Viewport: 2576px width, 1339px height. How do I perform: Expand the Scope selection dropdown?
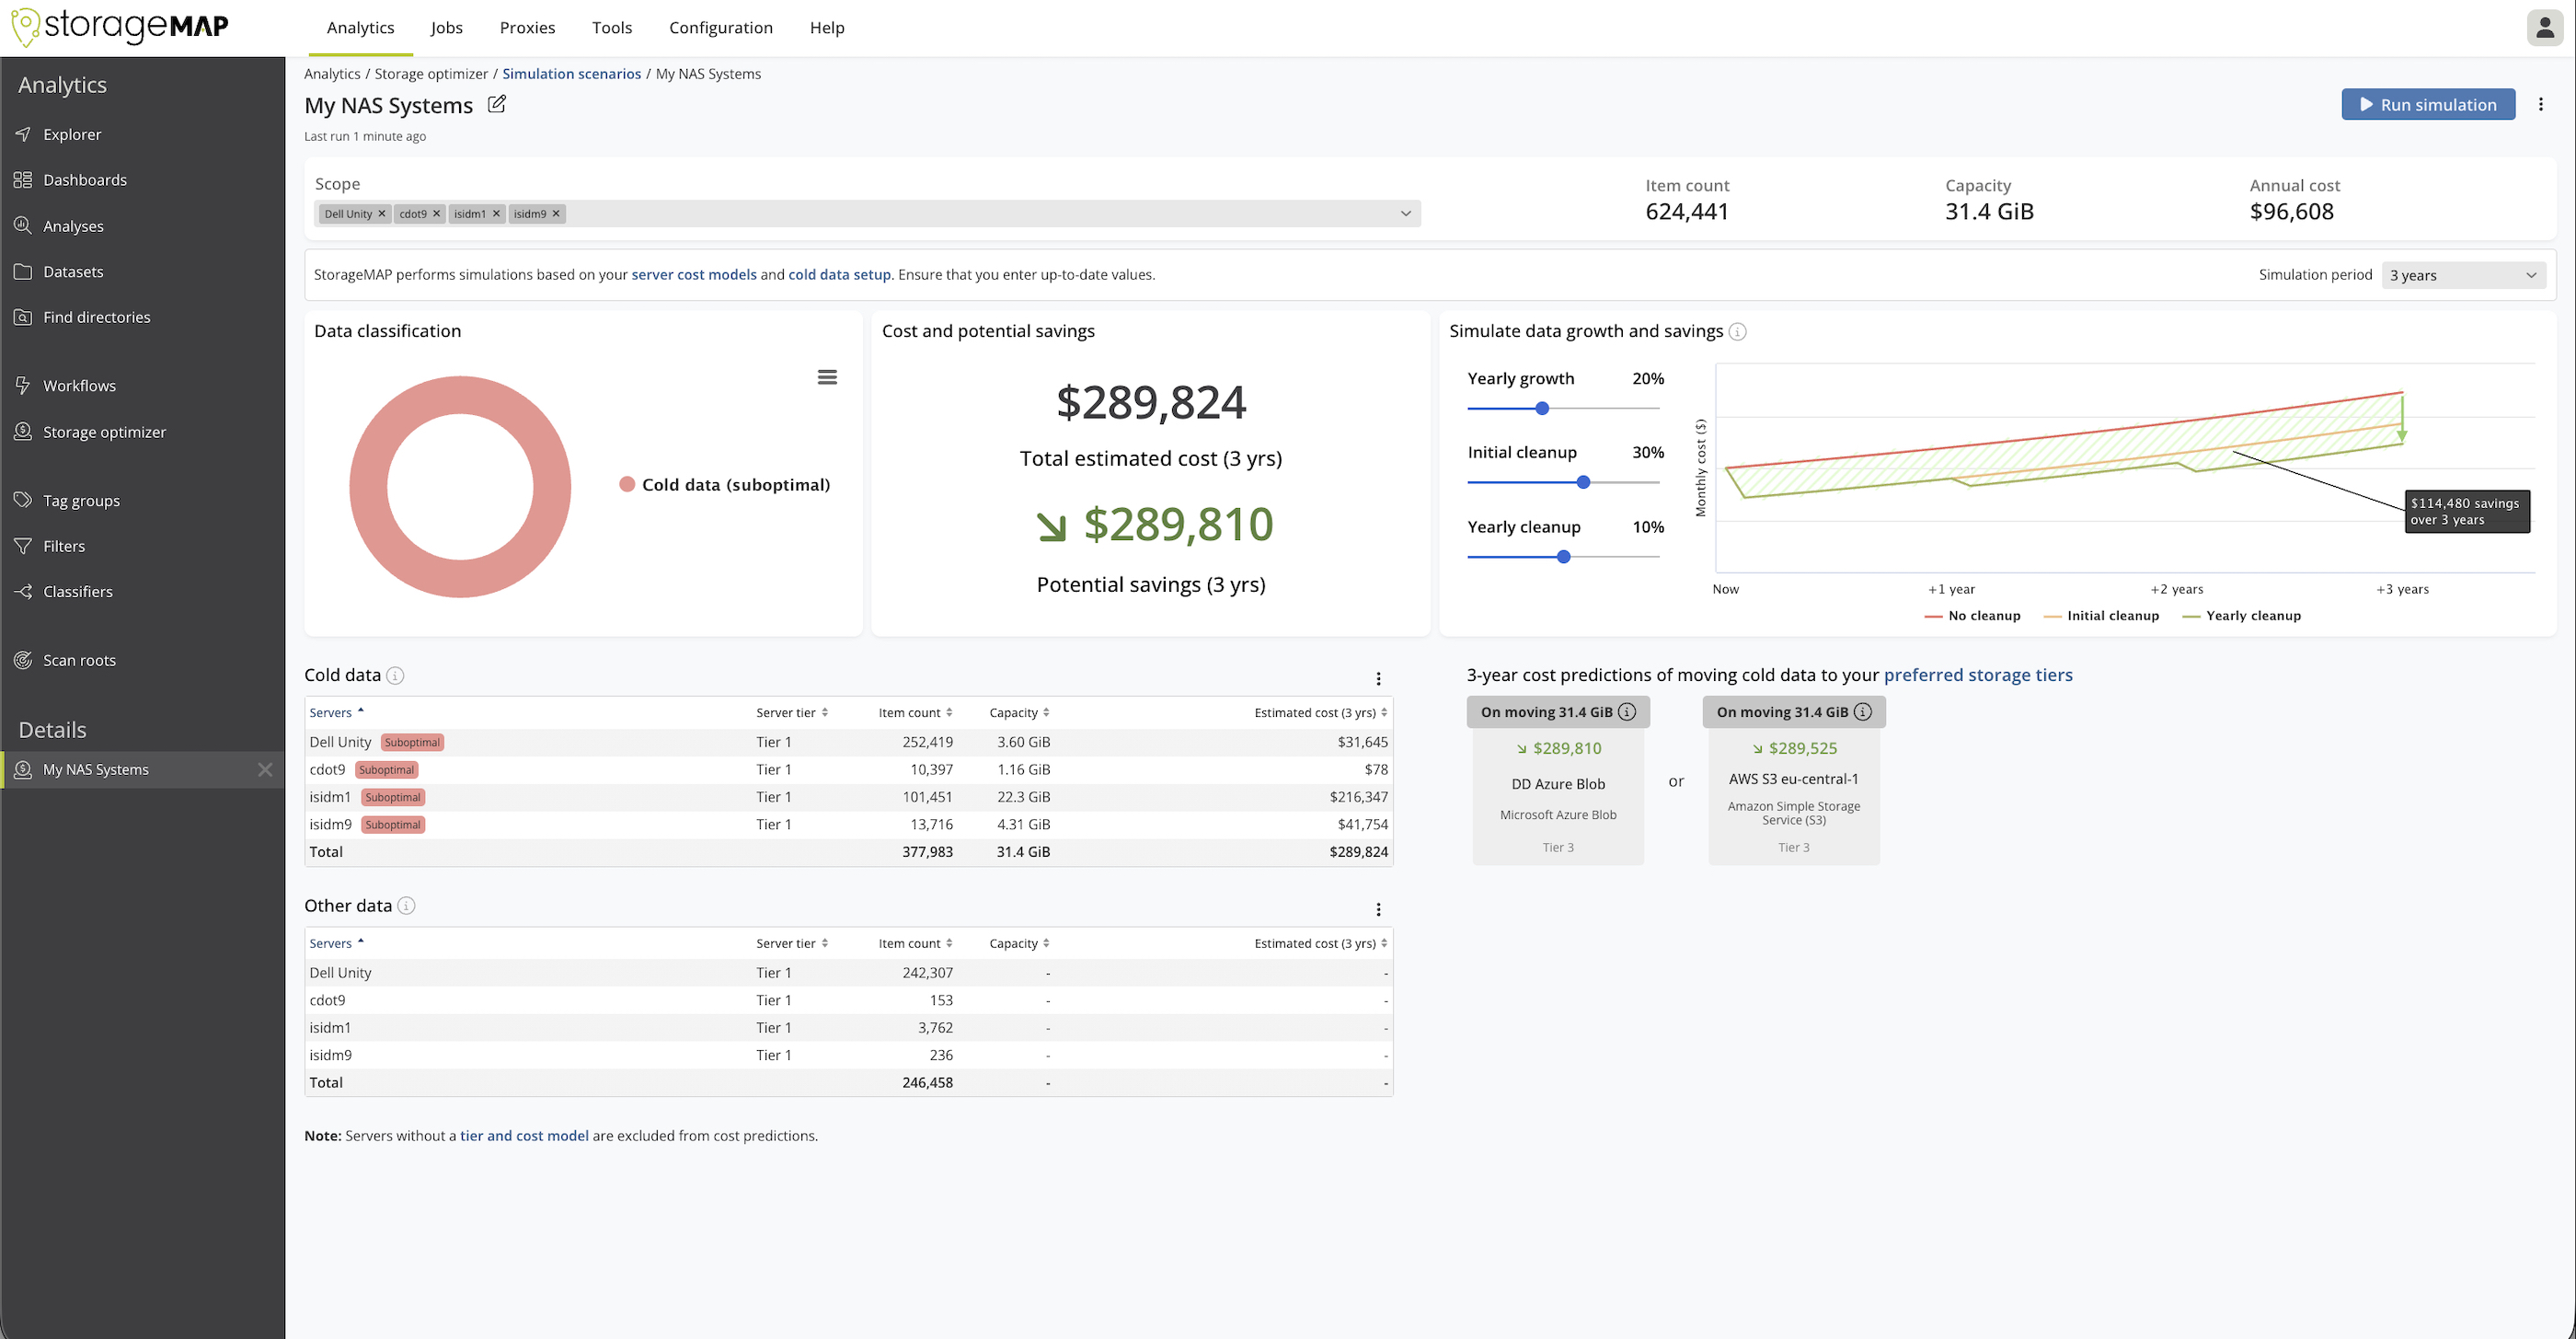[1406, 213]
